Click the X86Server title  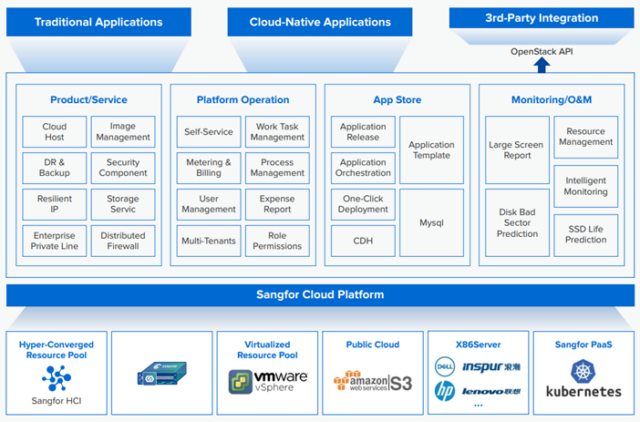click(478, 344)
